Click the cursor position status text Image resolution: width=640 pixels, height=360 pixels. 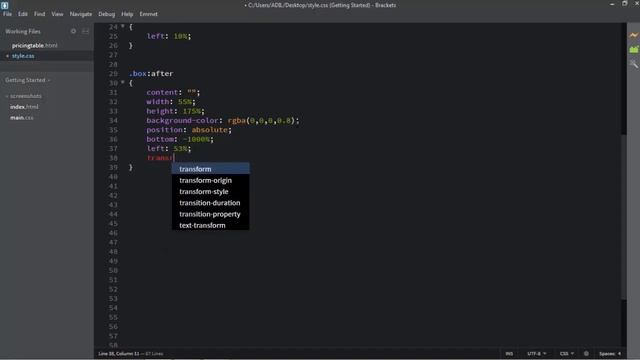[119, 353]
